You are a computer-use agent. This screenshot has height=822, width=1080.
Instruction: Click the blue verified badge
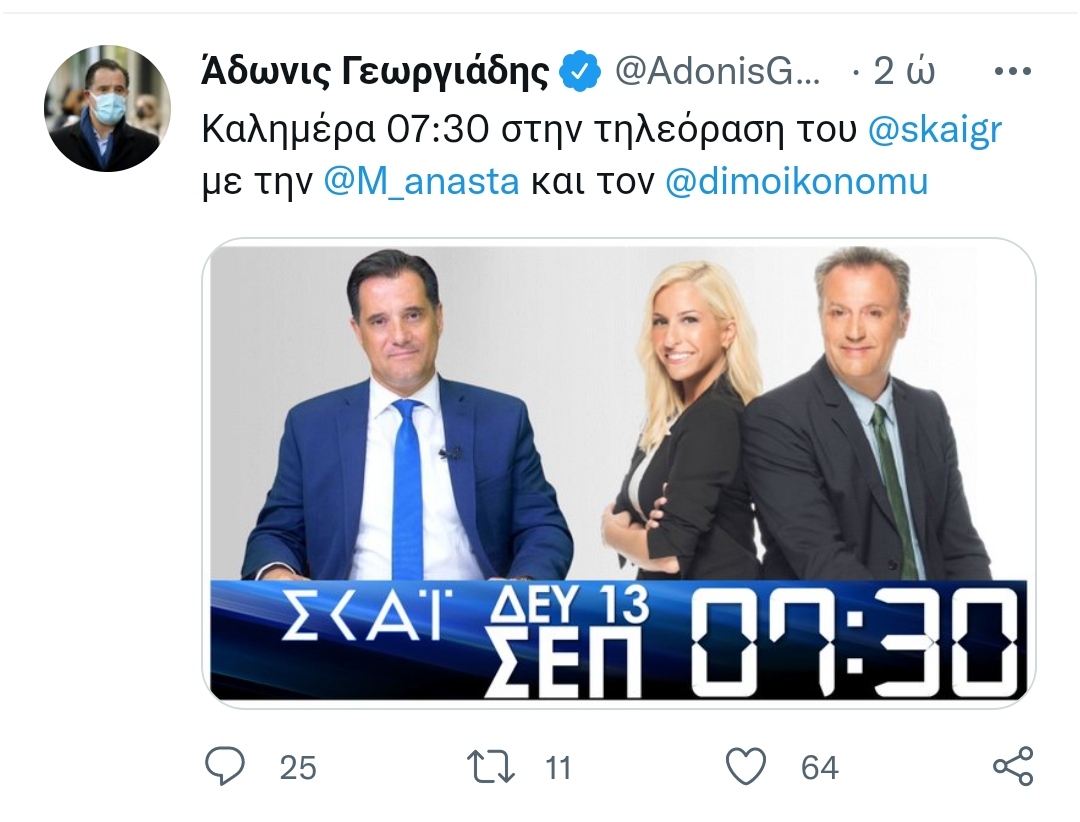click(x=580, y=71)
